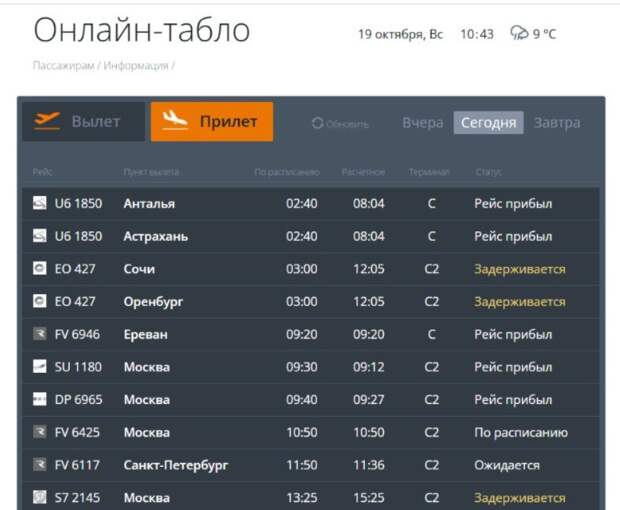Click the airline icon for DP 6965
Viewport: 620px width, 510px height.
coord(40,400)
